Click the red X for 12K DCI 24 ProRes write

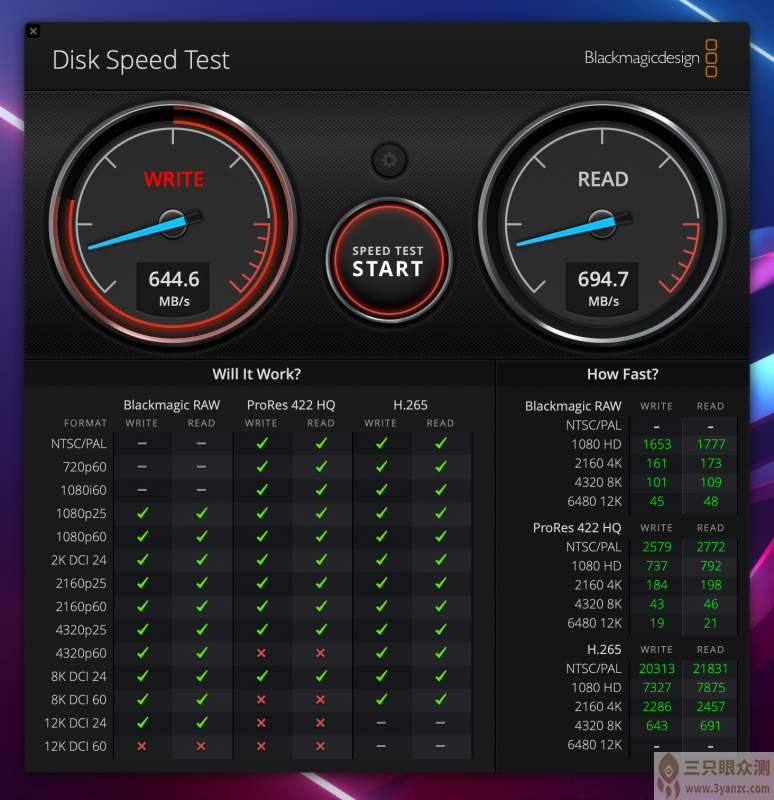click(261, 722)
